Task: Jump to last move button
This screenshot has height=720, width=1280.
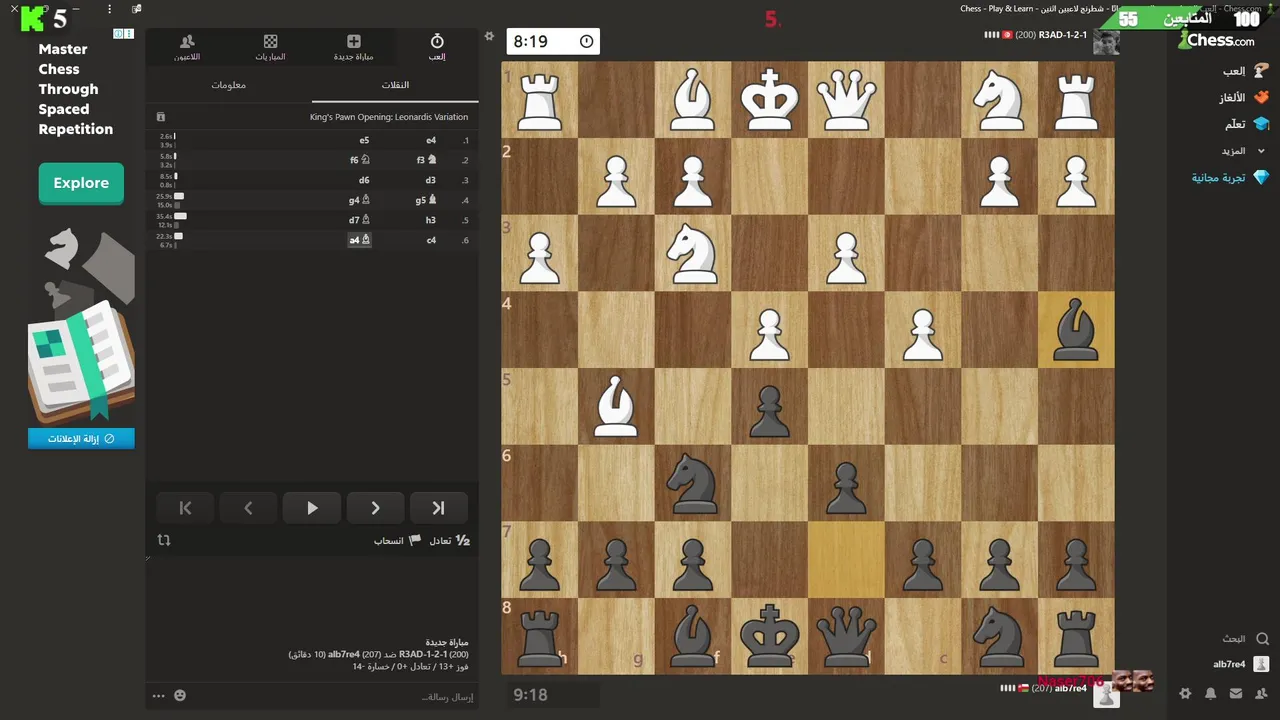Action: (x=438, y=508)
